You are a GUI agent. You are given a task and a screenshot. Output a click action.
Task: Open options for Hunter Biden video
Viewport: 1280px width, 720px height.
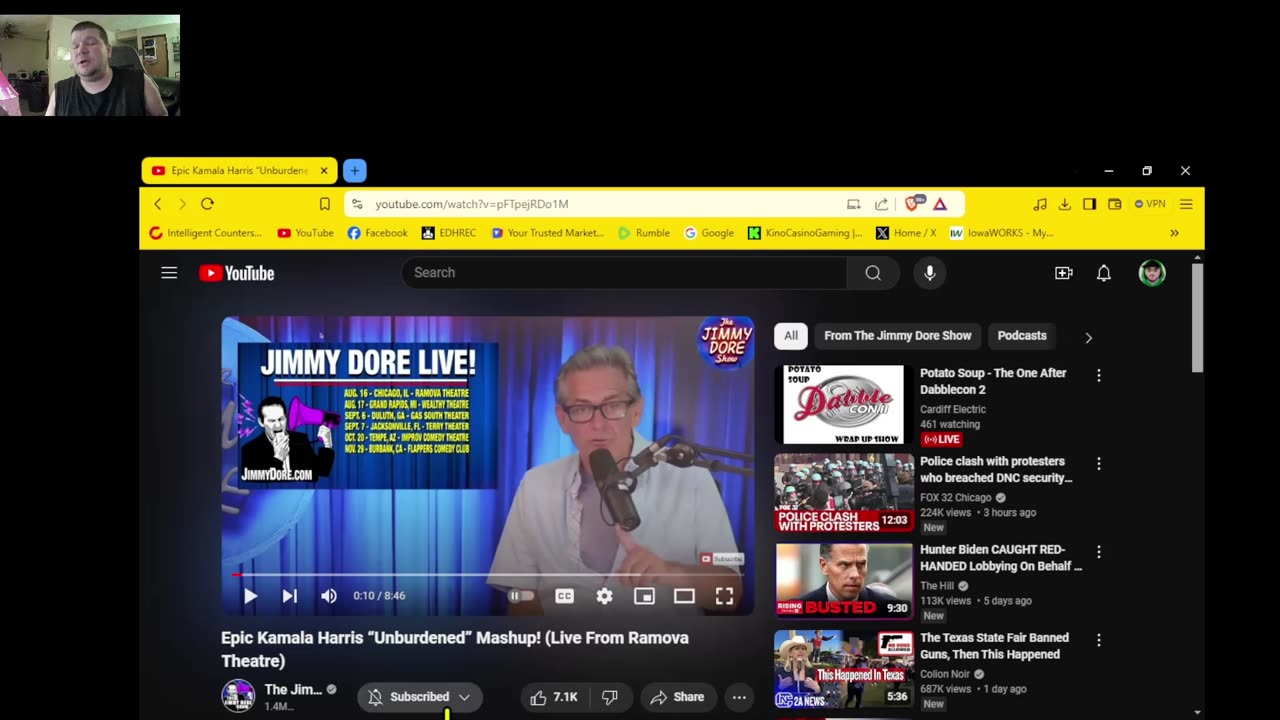tap(1099, 552)
